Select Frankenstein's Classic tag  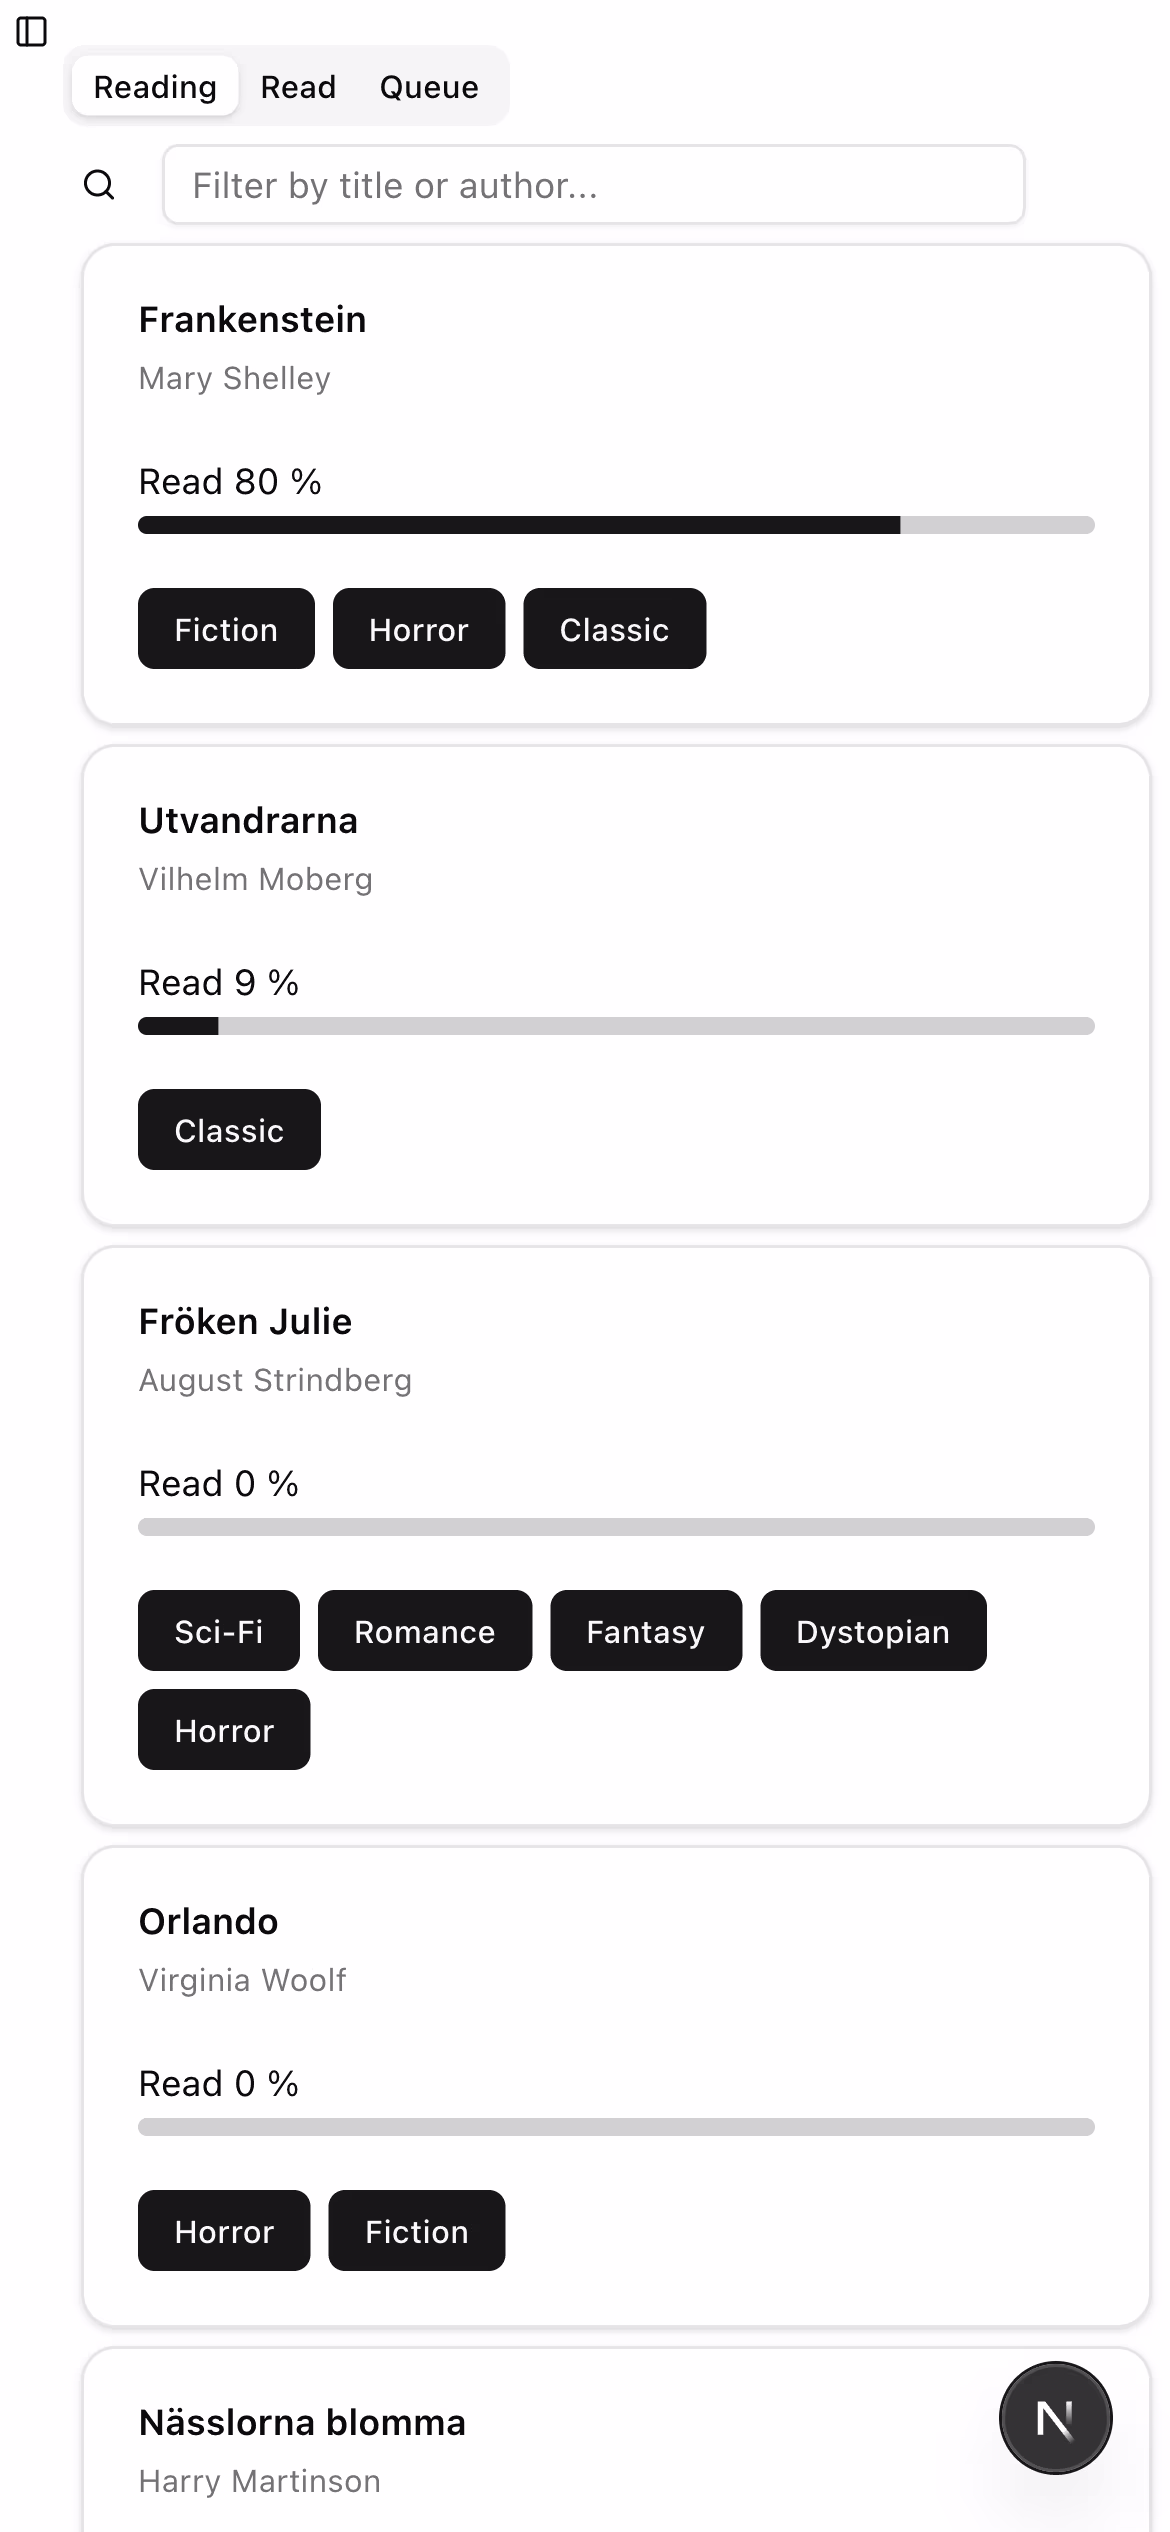pyautogui.click(x=614, y=629)
